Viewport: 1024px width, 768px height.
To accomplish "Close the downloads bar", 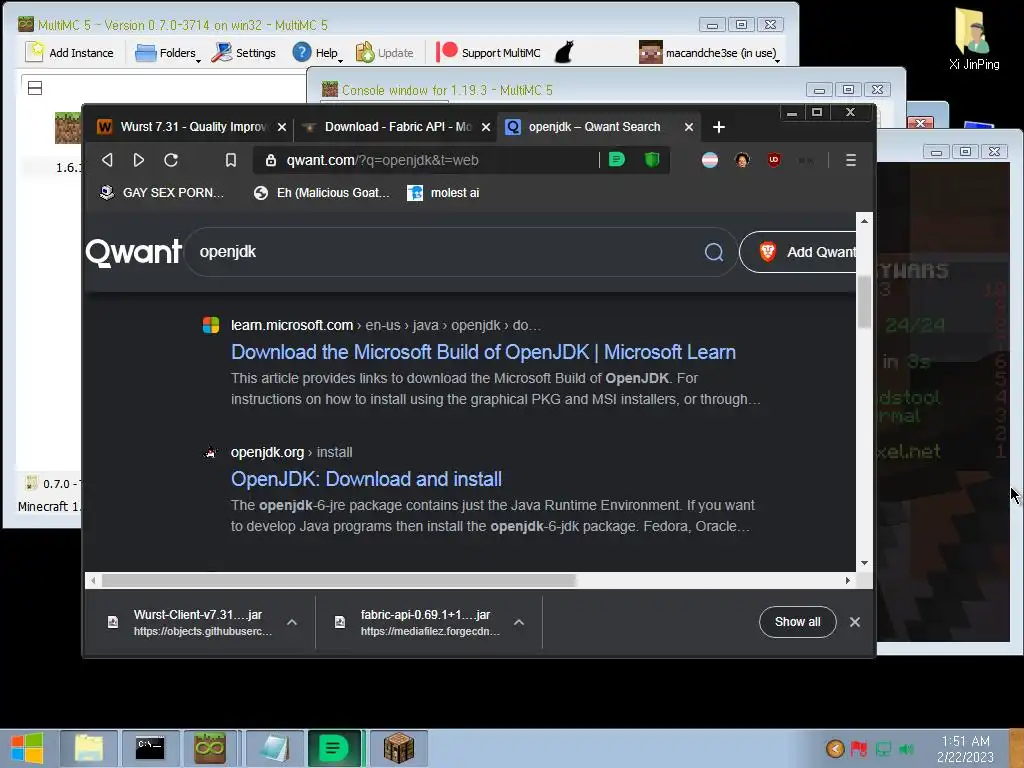I will [x=854, y=622].
